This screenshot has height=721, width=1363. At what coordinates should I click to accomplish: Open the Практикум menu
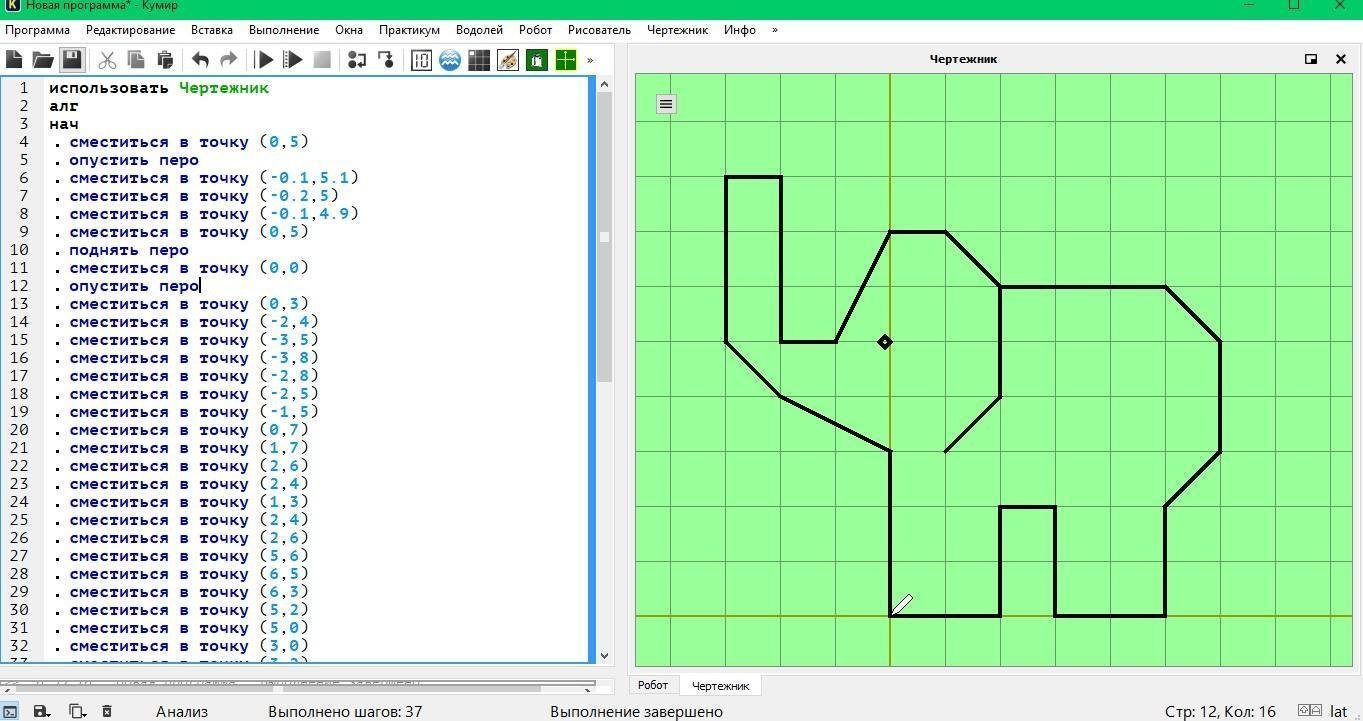point(409,30)
